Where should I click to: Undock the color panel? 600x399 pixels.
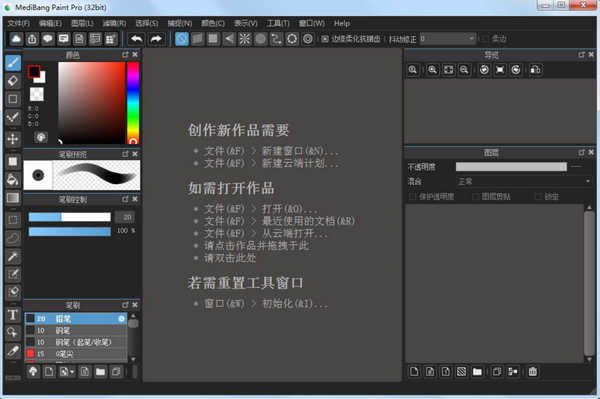tap(125, 55)
